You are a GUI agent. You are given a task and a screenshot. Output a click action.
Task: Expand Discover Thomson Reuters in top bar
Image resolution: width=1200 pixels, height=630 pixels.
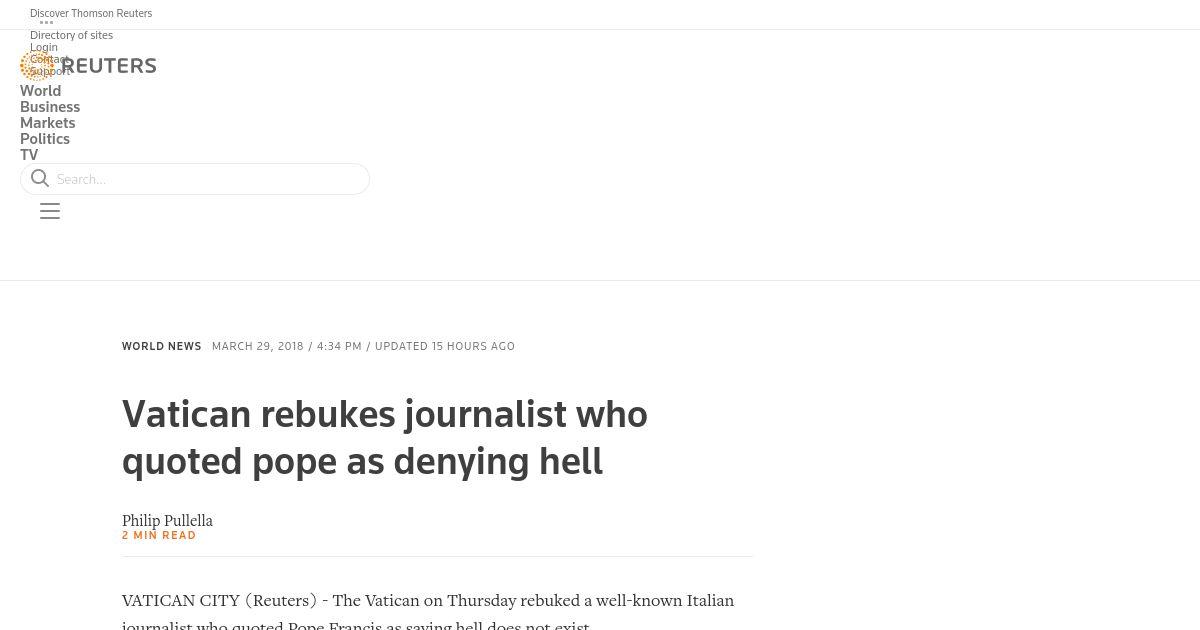pyautogui.click(x=91, y=14)
